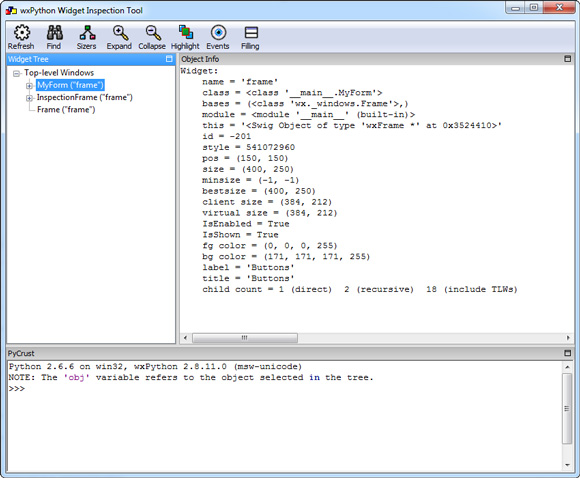Click the "label = 'Buttons'" line
The image size is (580, 478).
click(248, 267)
